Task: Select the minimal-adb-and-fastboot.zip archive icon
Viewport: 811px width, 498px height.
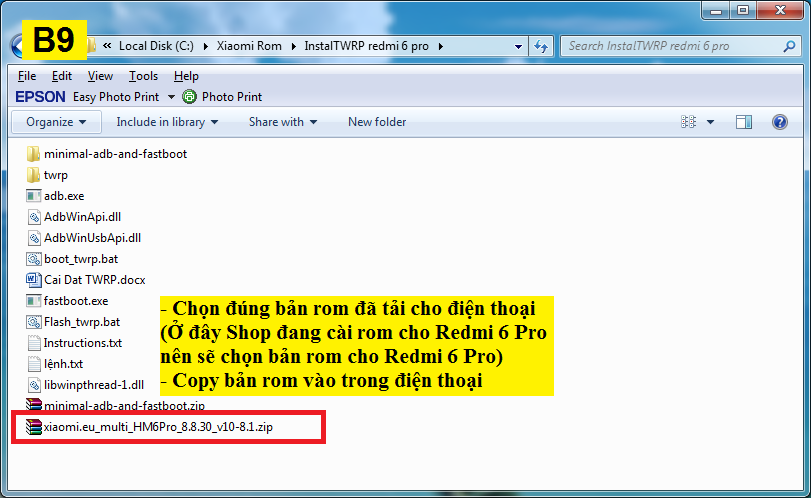Action: coord(34,404)
